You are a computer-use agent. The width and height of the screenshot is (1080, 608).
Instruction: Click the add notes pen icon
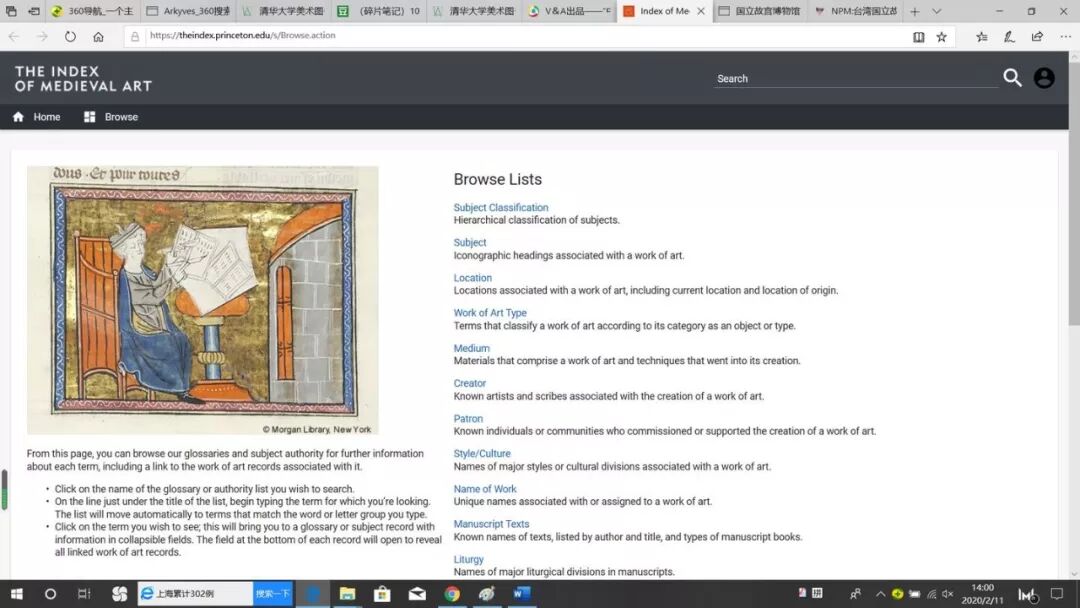pos(1009,37)
